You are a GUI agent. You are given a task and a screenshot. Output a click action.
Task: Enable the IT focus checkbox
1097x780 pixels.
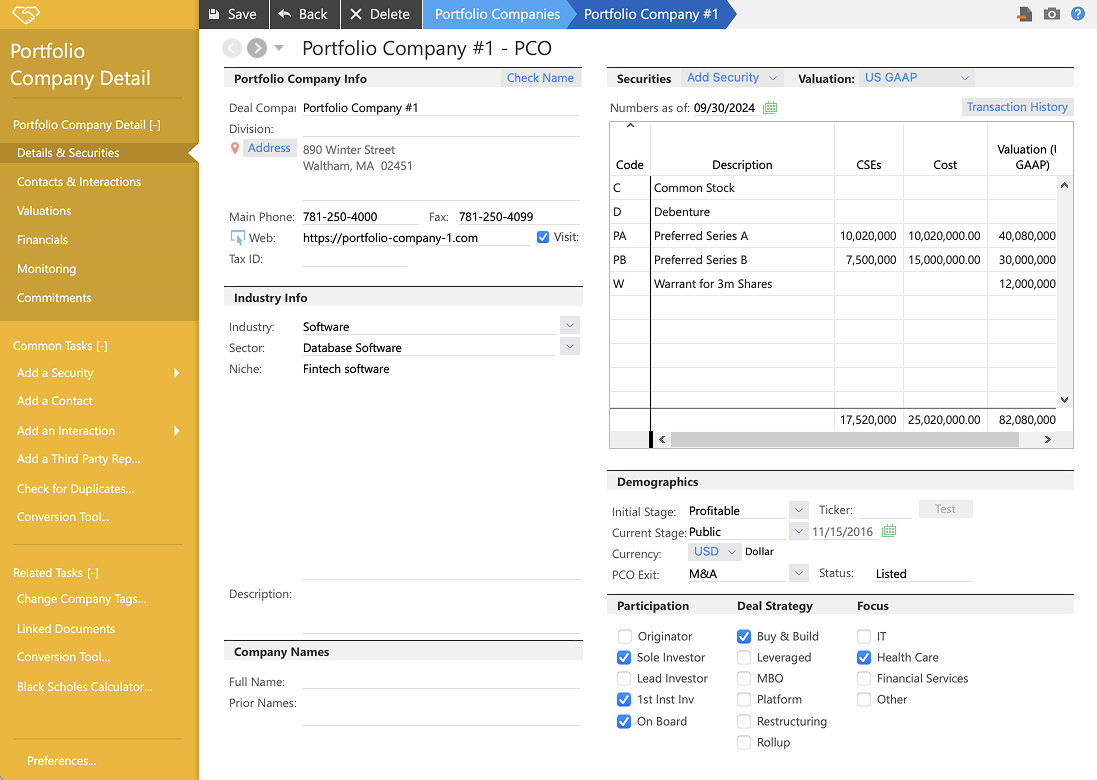coord(864,637)
